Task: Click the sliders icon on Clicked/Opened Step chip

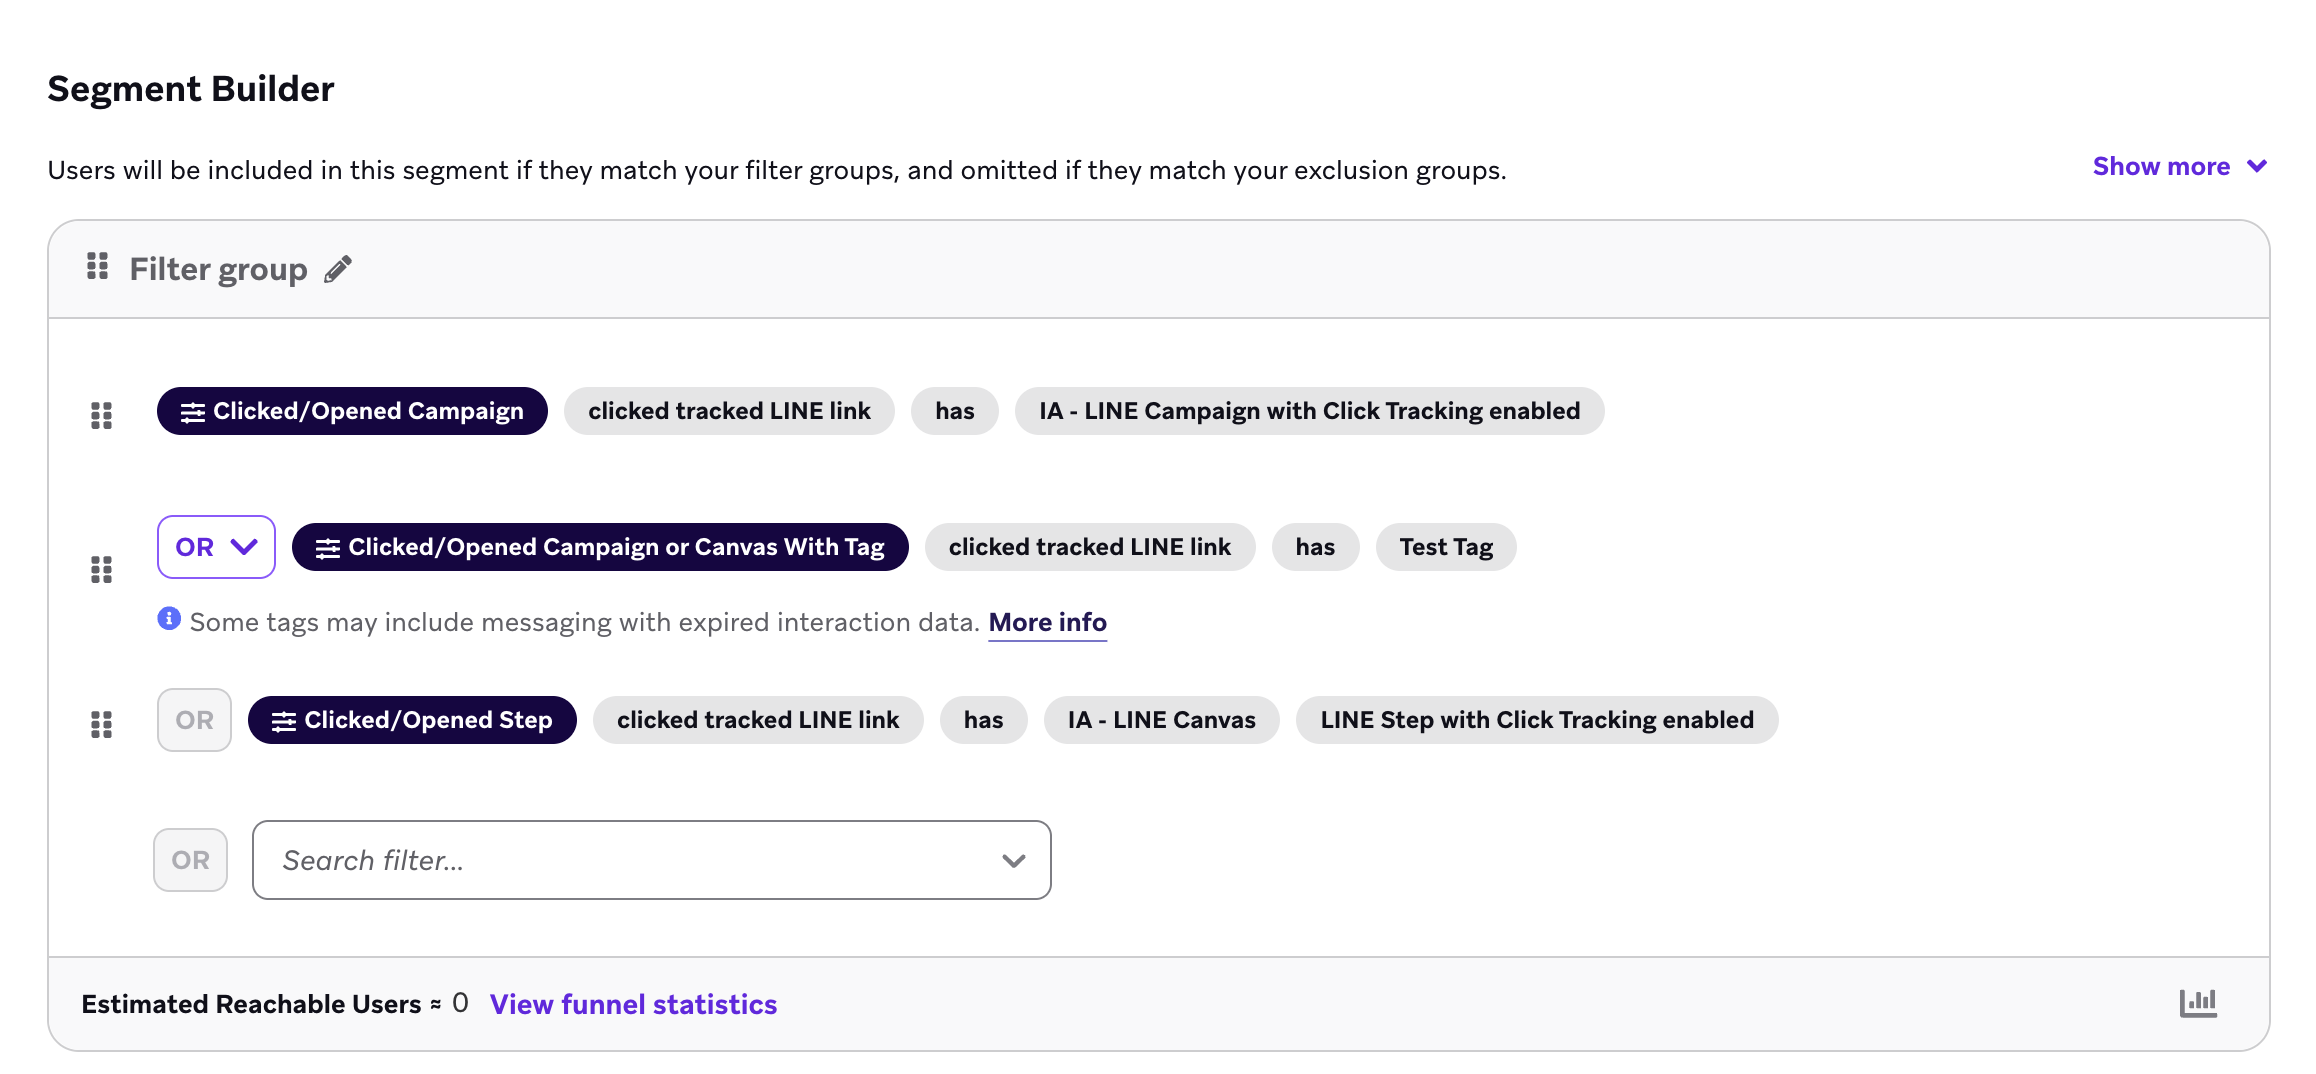Action: [284, 719]
